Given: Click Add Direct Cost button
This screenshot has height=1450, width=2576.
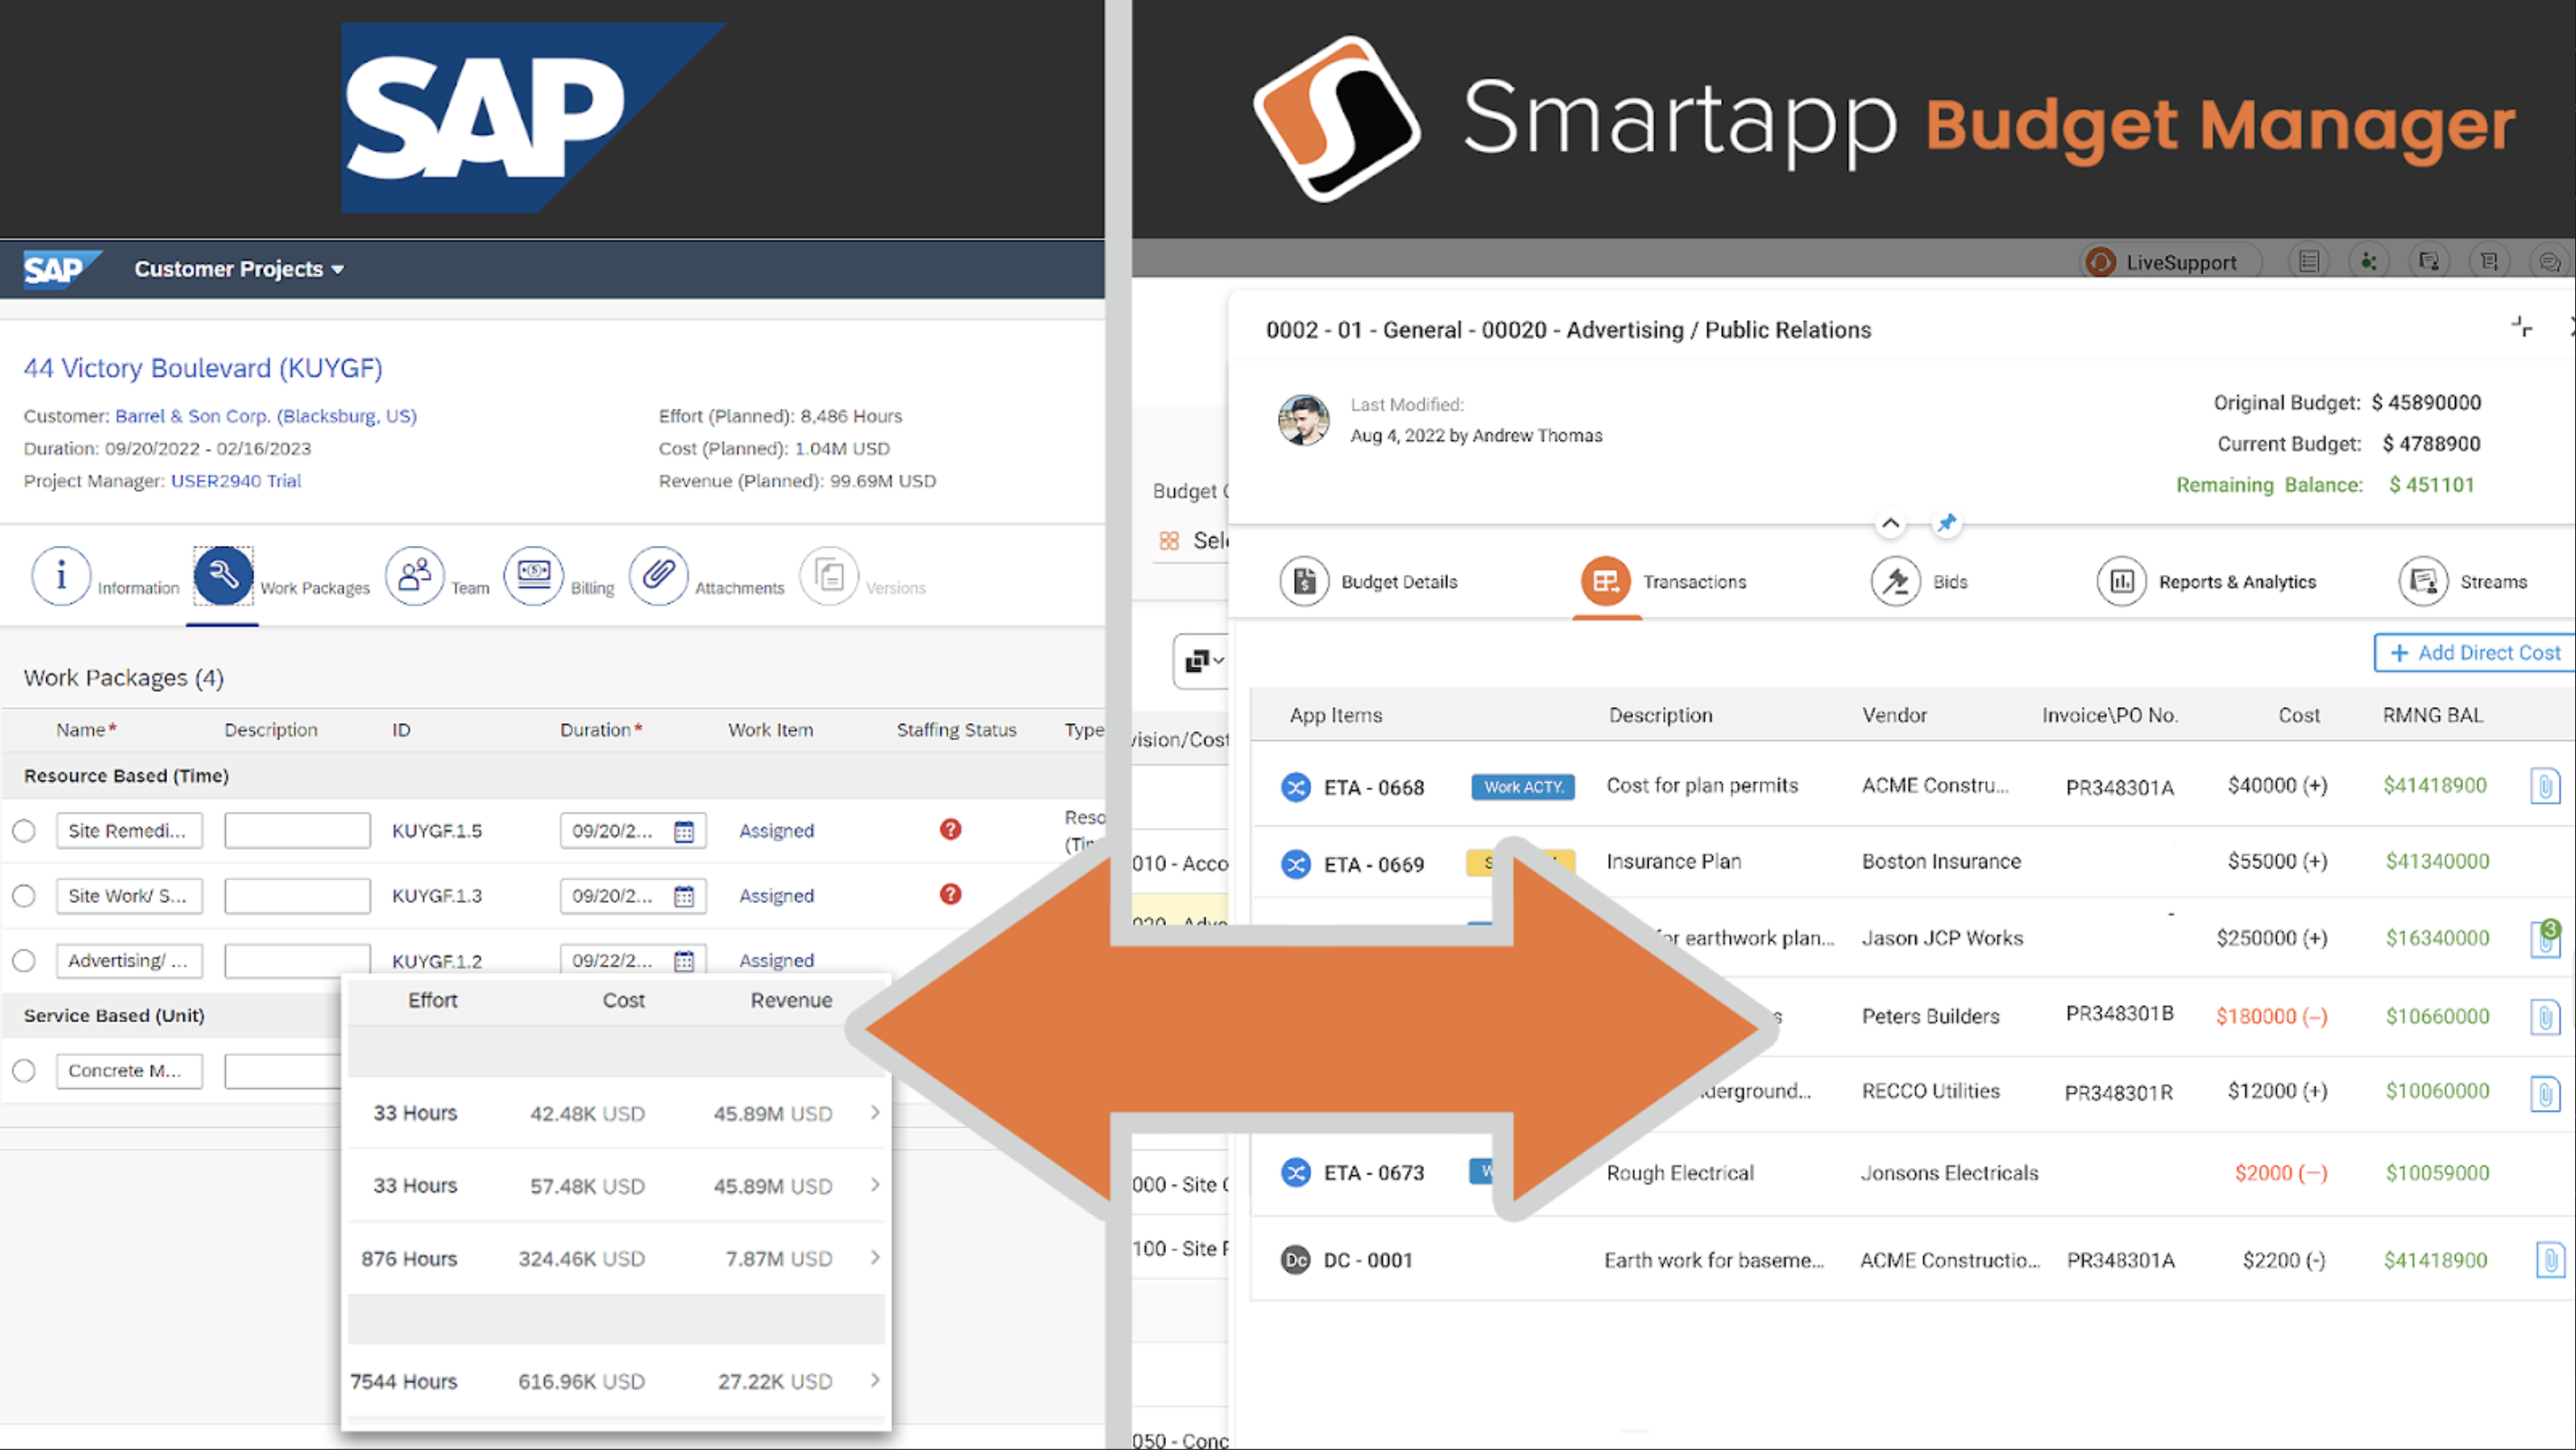Looking at the screenshot, I should click(x=2474, y=653).
